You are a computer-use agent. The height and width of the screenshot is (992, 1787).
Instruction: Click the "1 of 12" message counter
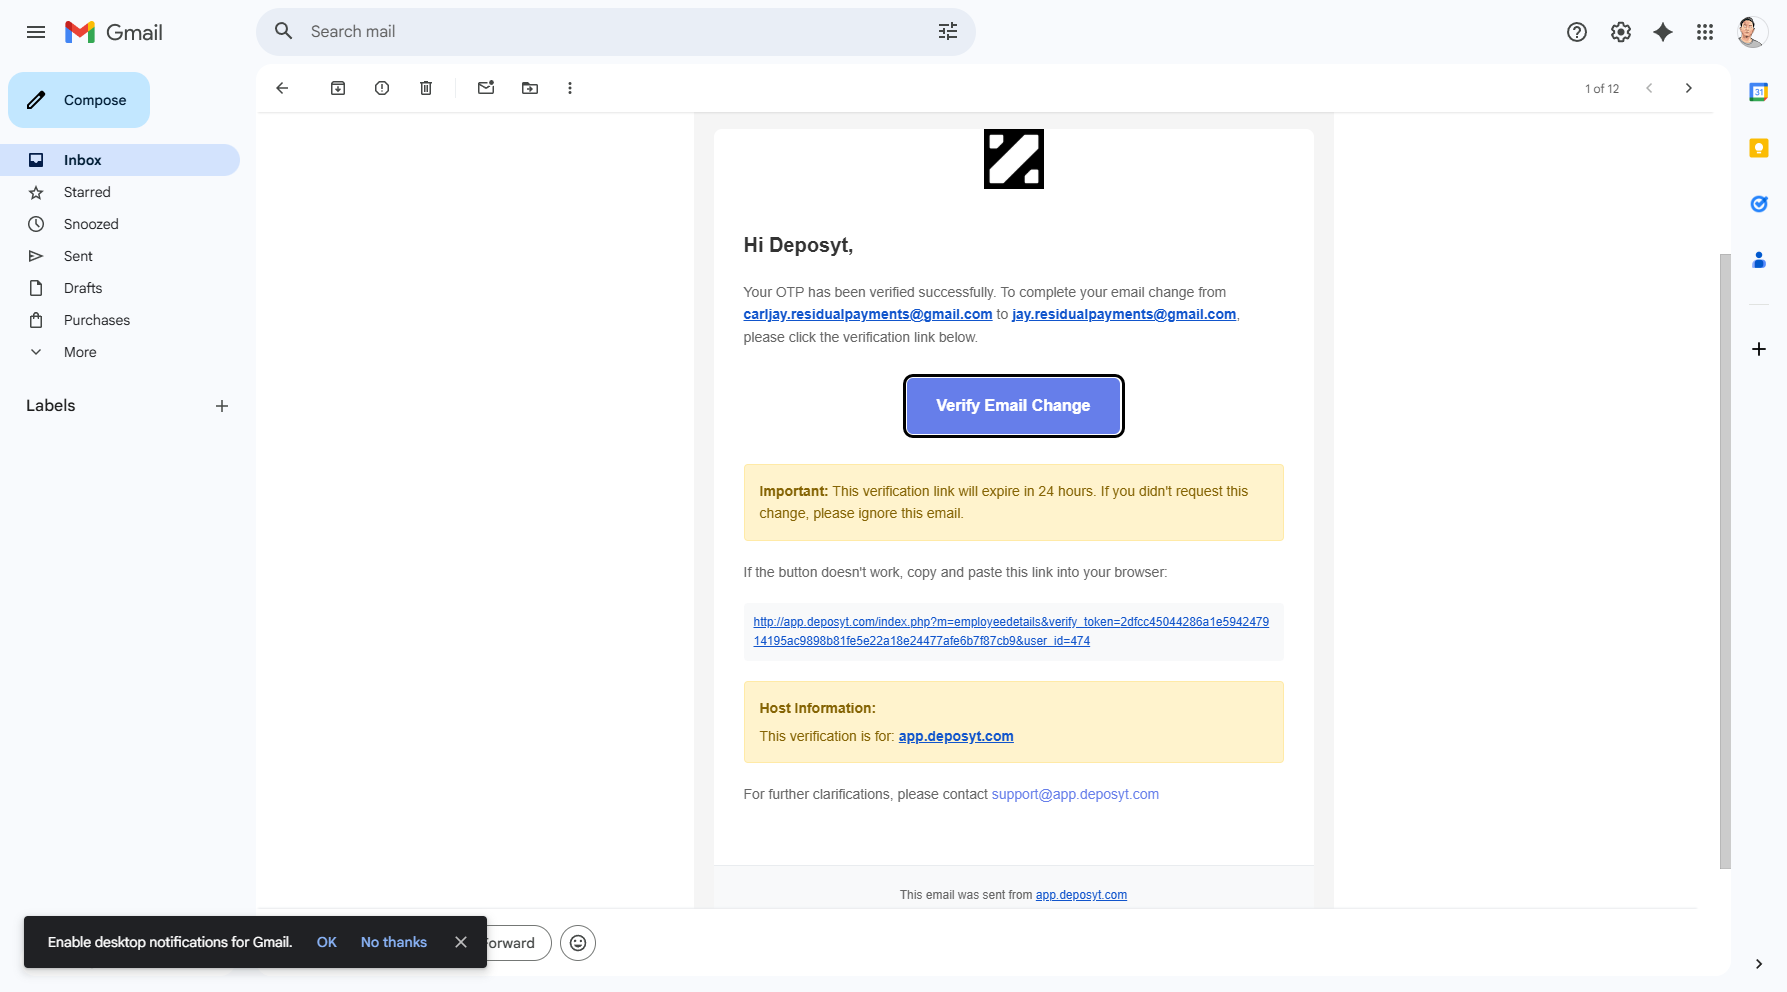[x=1602, y=89]
